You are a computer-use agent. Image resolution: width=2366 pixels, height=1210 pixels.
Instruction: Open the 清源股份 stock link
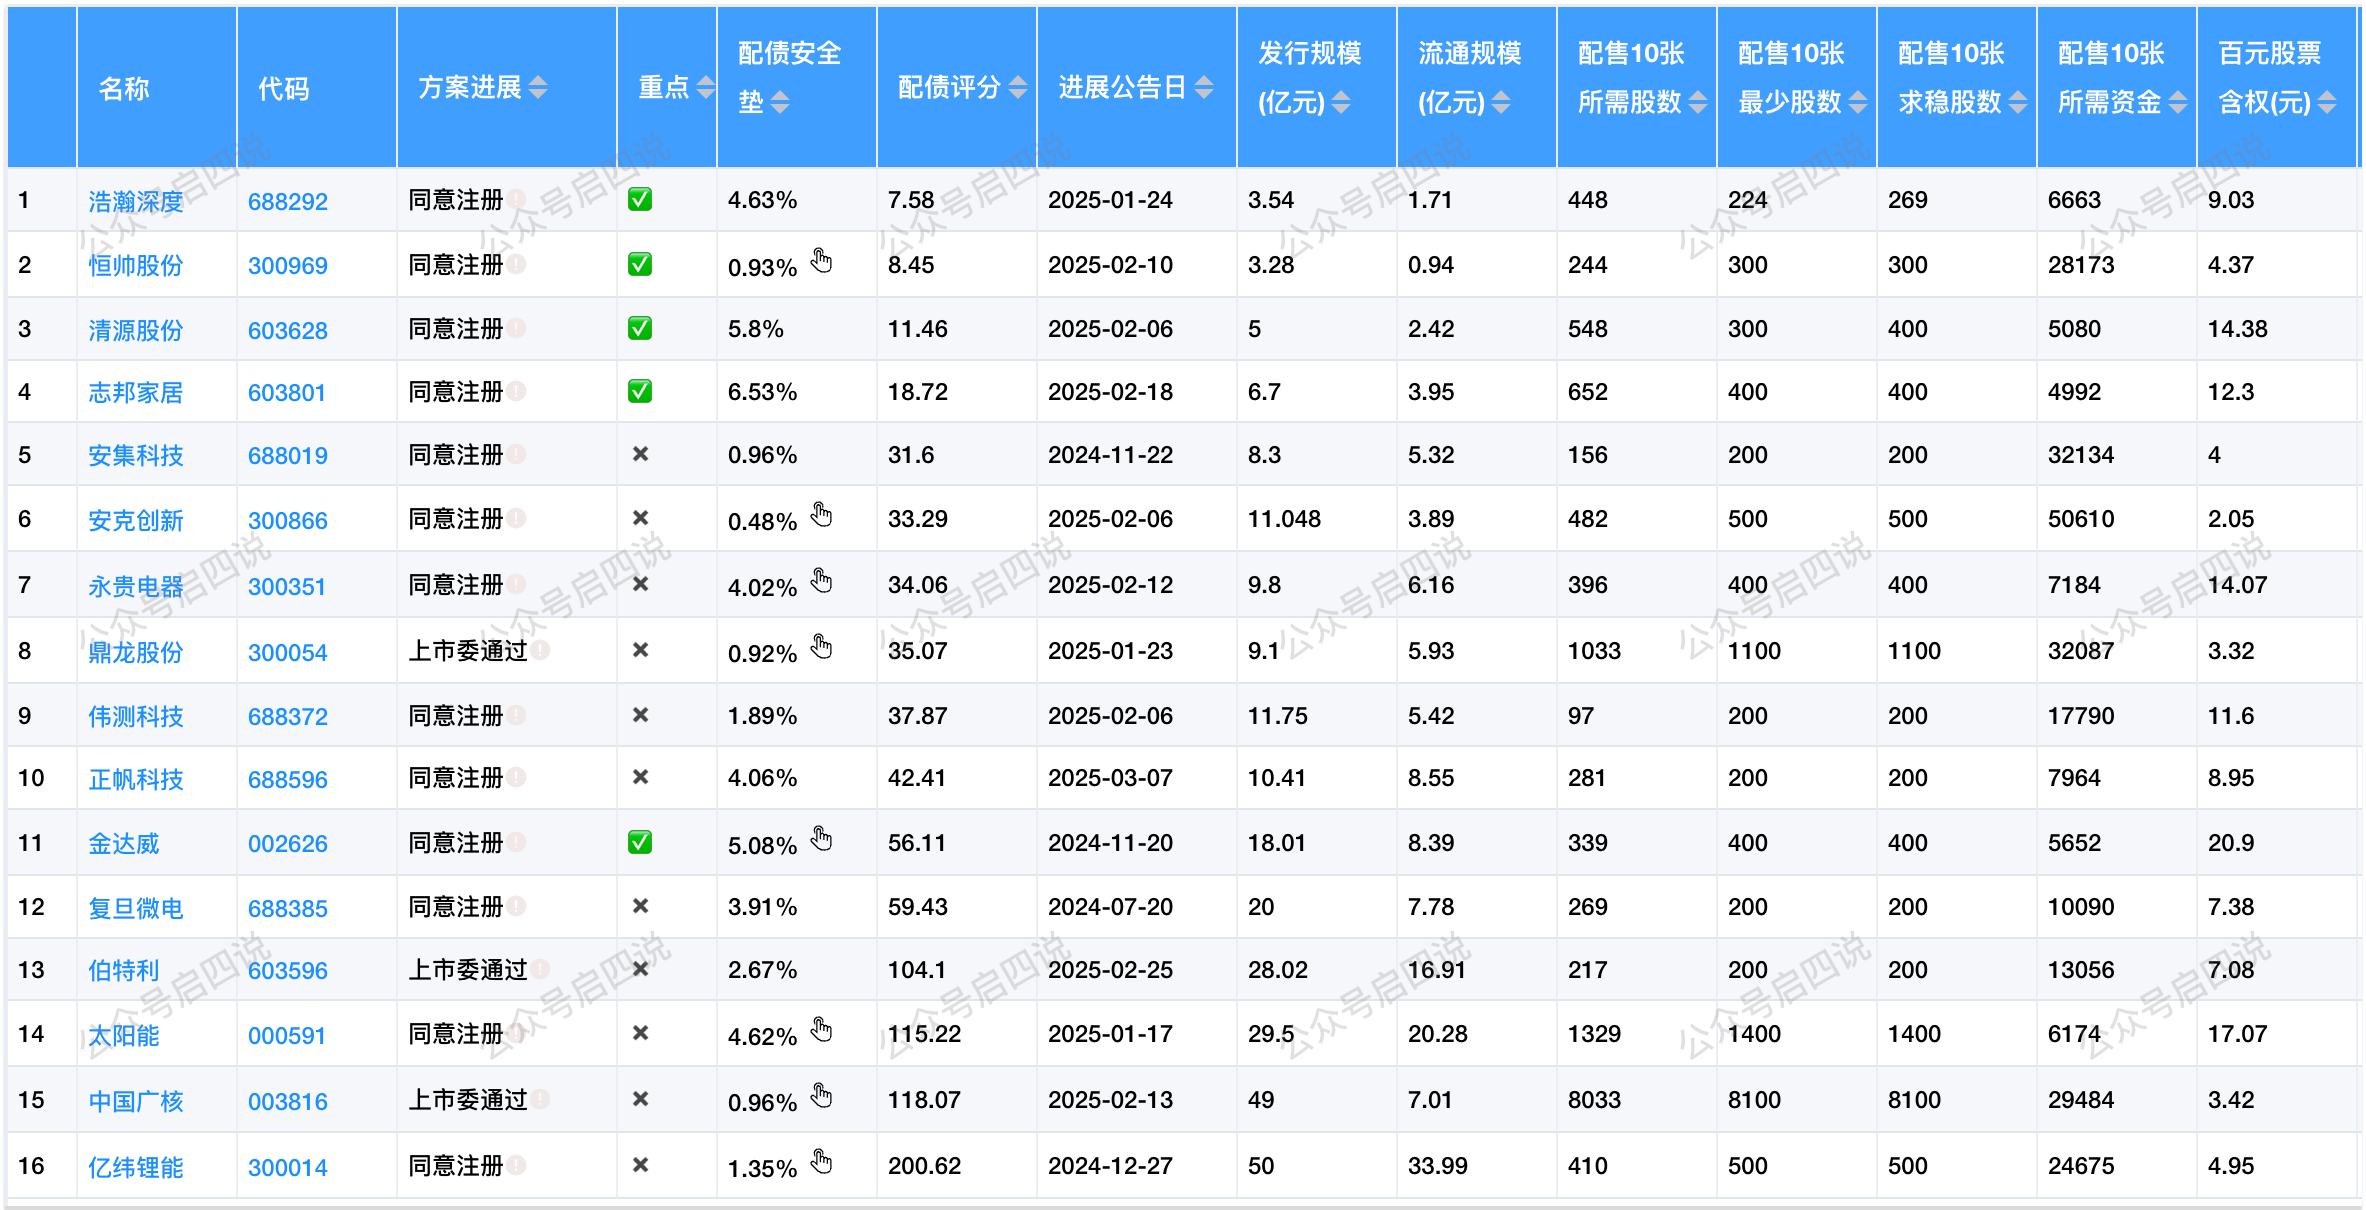tap(135, 330)
